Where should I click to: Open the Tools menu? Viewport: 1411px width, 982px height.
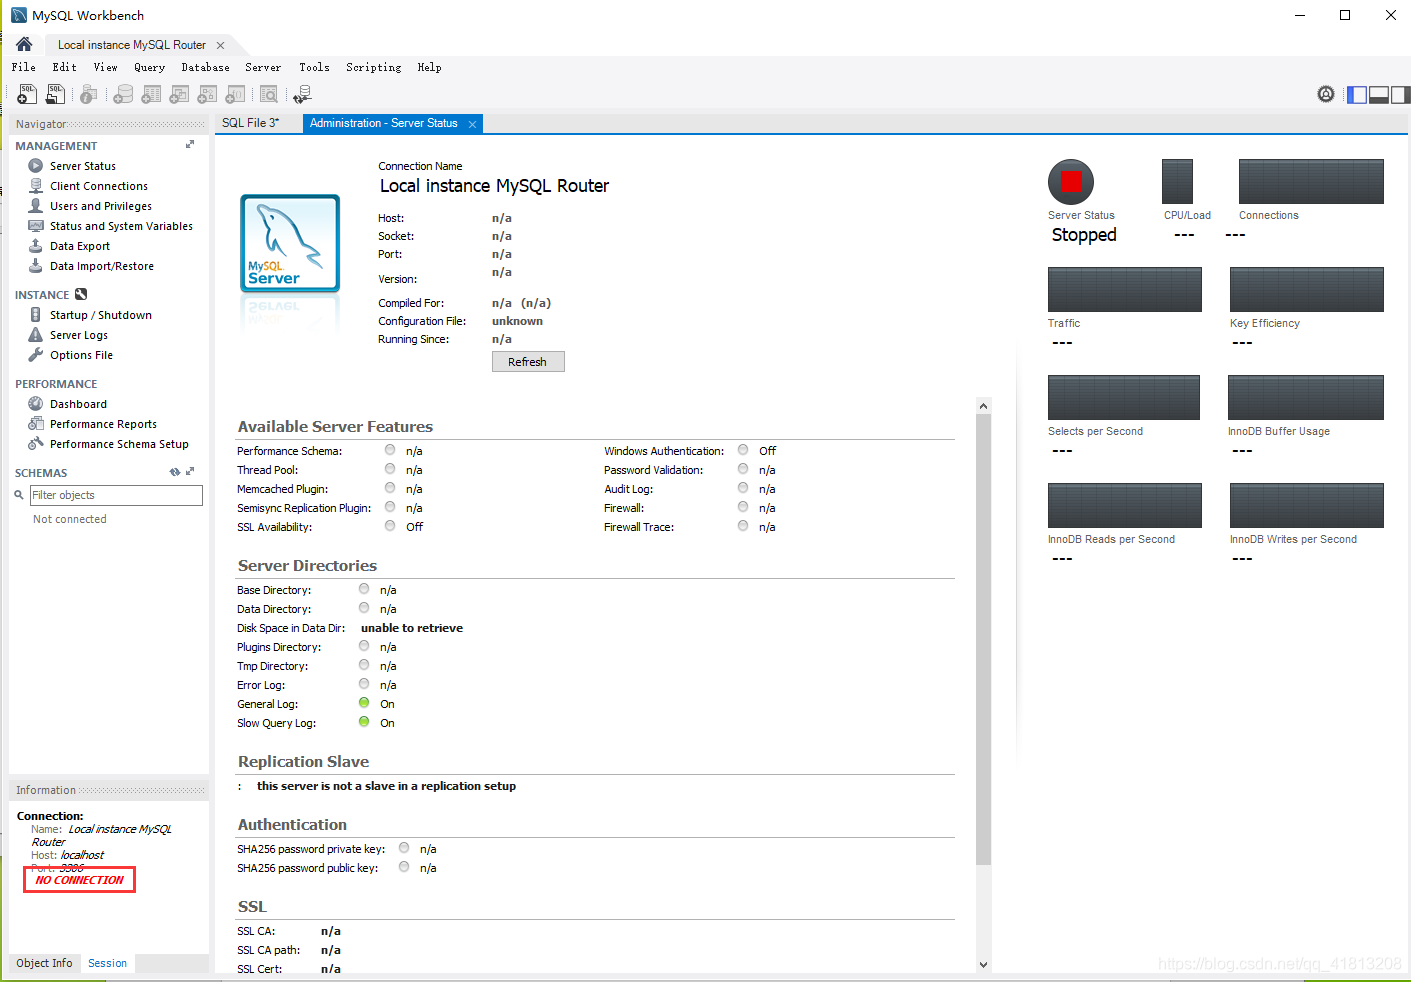point(314,67)
